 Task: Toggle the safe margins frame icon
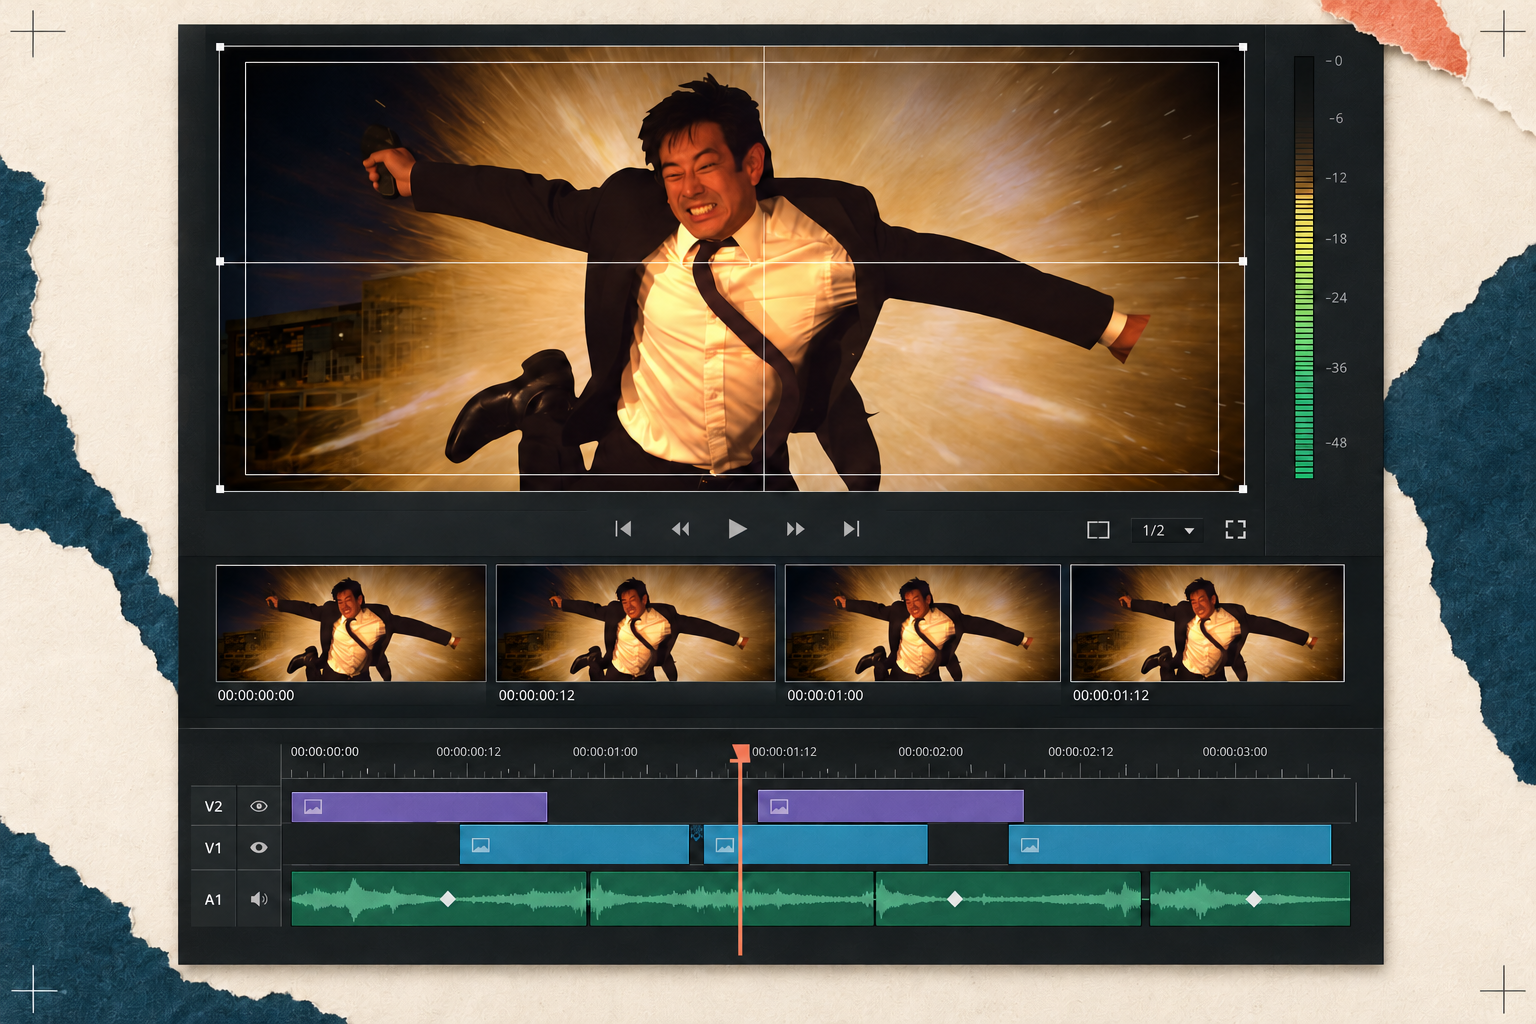[x=1098, y=530]
